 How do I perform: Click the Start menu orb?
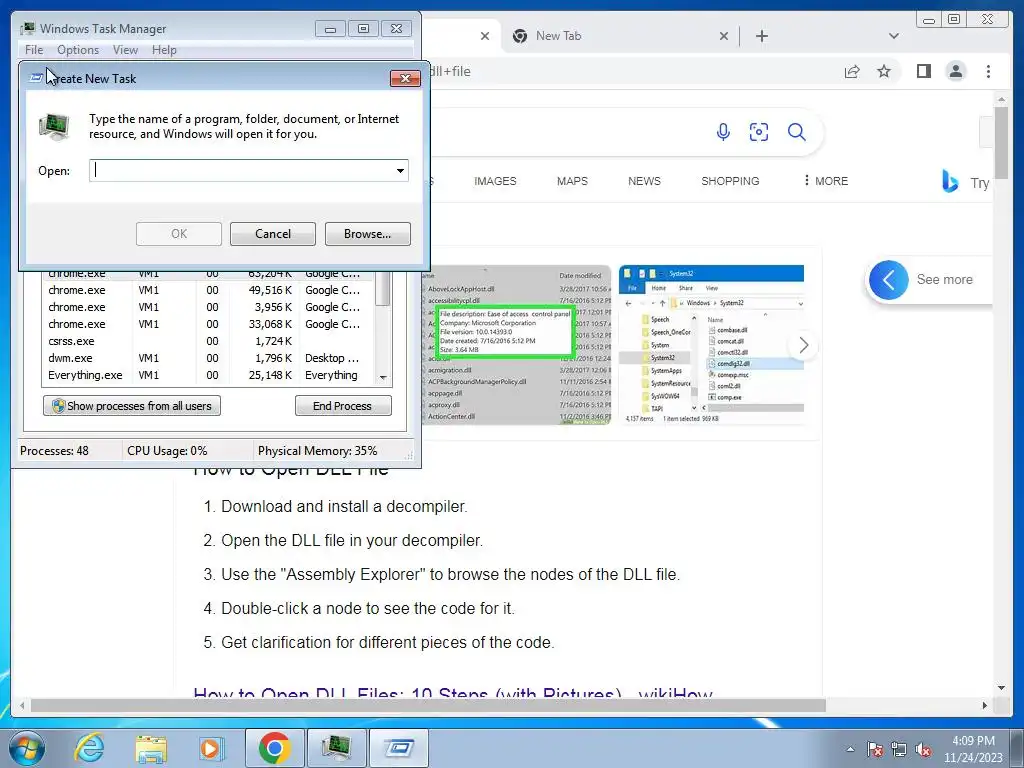pos(27,748)
